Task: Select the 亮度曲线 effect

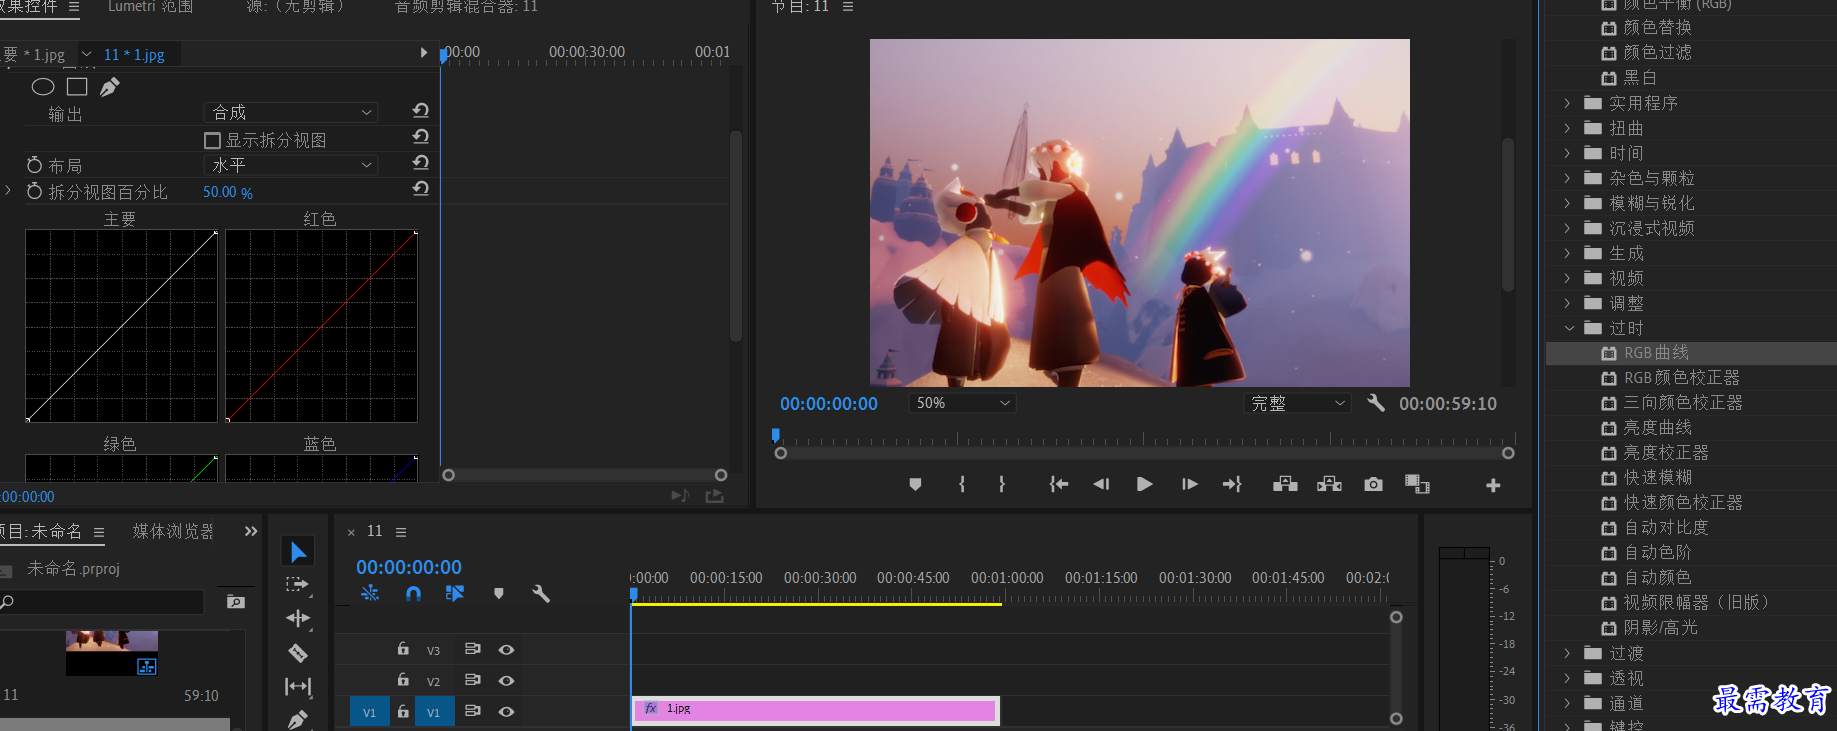Action: pyautogui.click(x=1658, y=427)
